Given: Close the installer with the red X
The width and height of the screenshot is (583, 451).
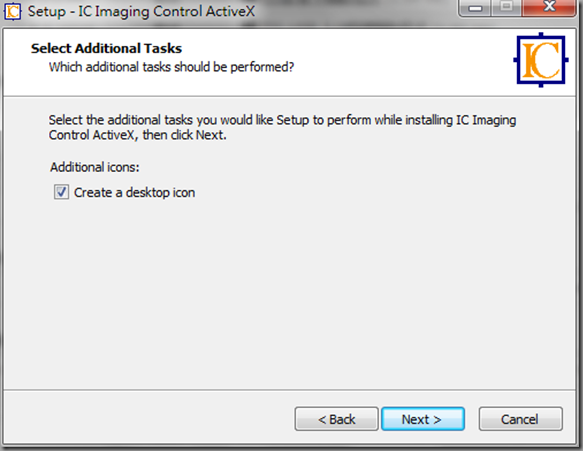Looking at the screenshot, I should pyautogui.click(x=549, y=7).
